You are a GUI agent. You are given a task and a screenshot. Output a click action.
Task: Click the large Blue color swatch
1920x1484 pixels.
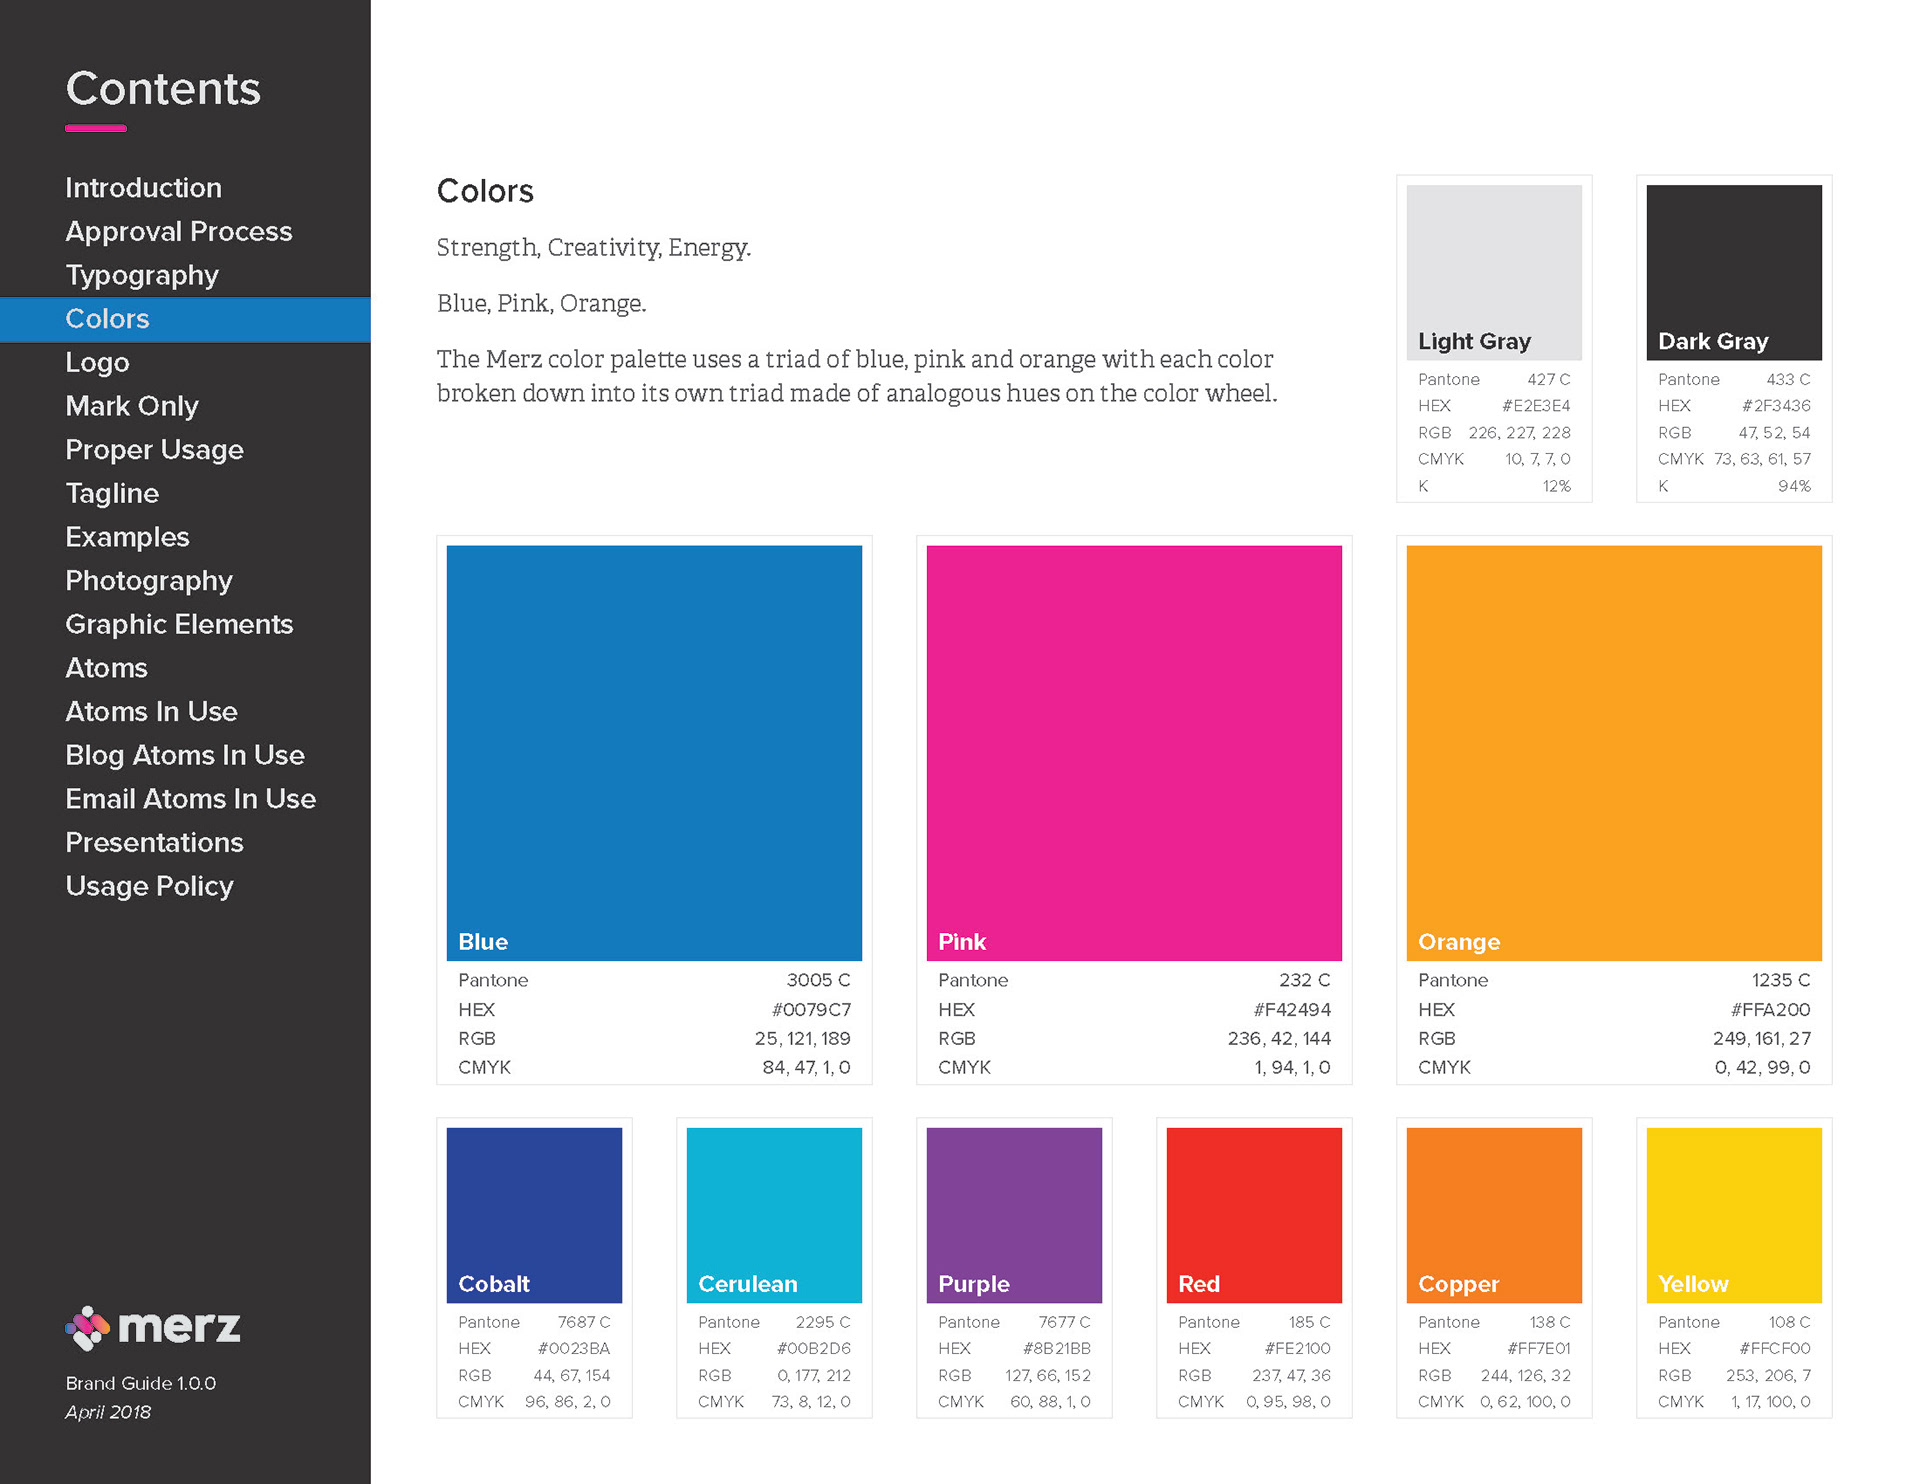point(654,752)
